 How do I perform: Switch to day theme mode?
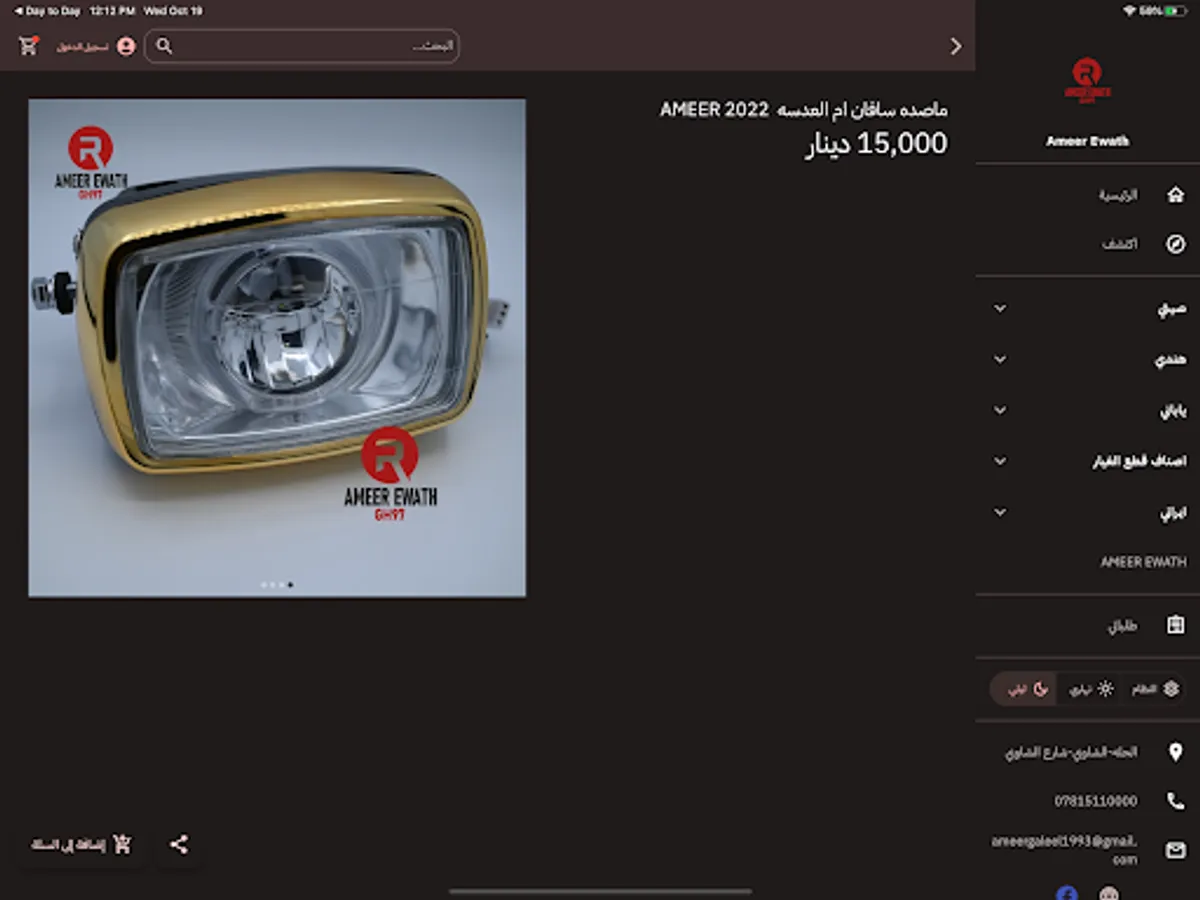pos(1091,689)
